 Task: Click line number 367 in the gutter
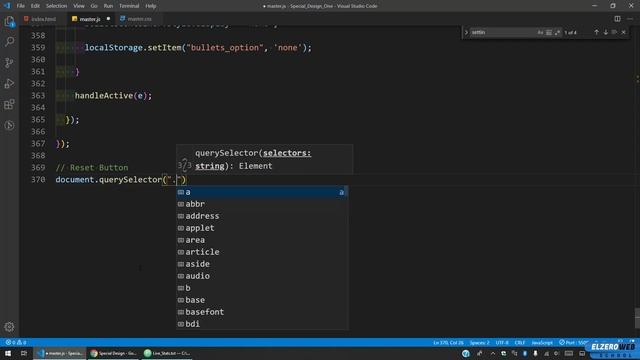pos(38,144)
